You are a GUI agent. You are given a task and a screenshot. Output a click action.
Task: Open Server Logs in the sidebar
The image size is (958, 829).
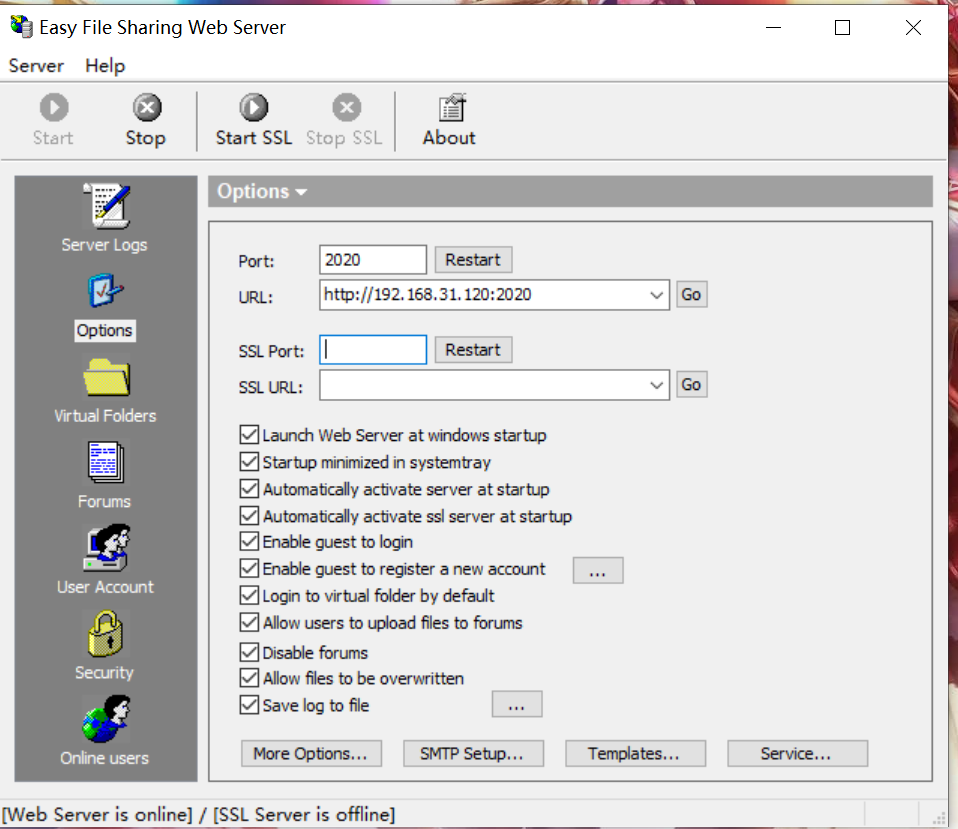pos(105,218)
